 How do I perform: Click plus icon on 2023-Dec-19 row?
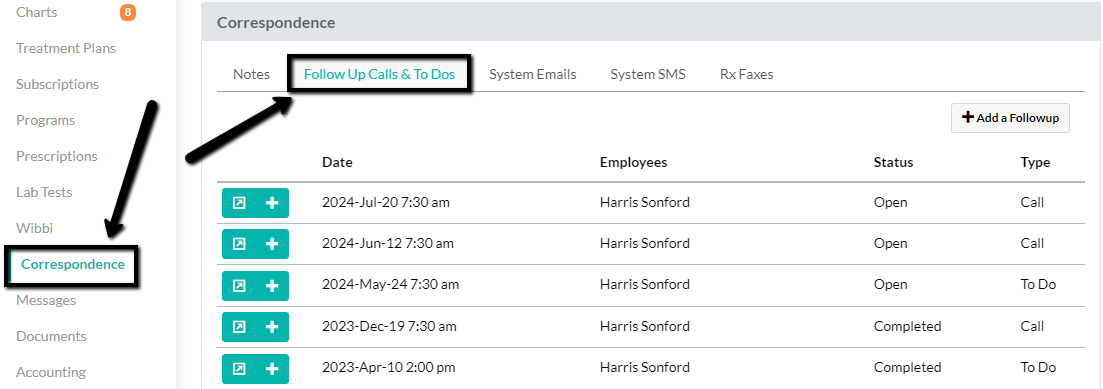tap(272, 327)
